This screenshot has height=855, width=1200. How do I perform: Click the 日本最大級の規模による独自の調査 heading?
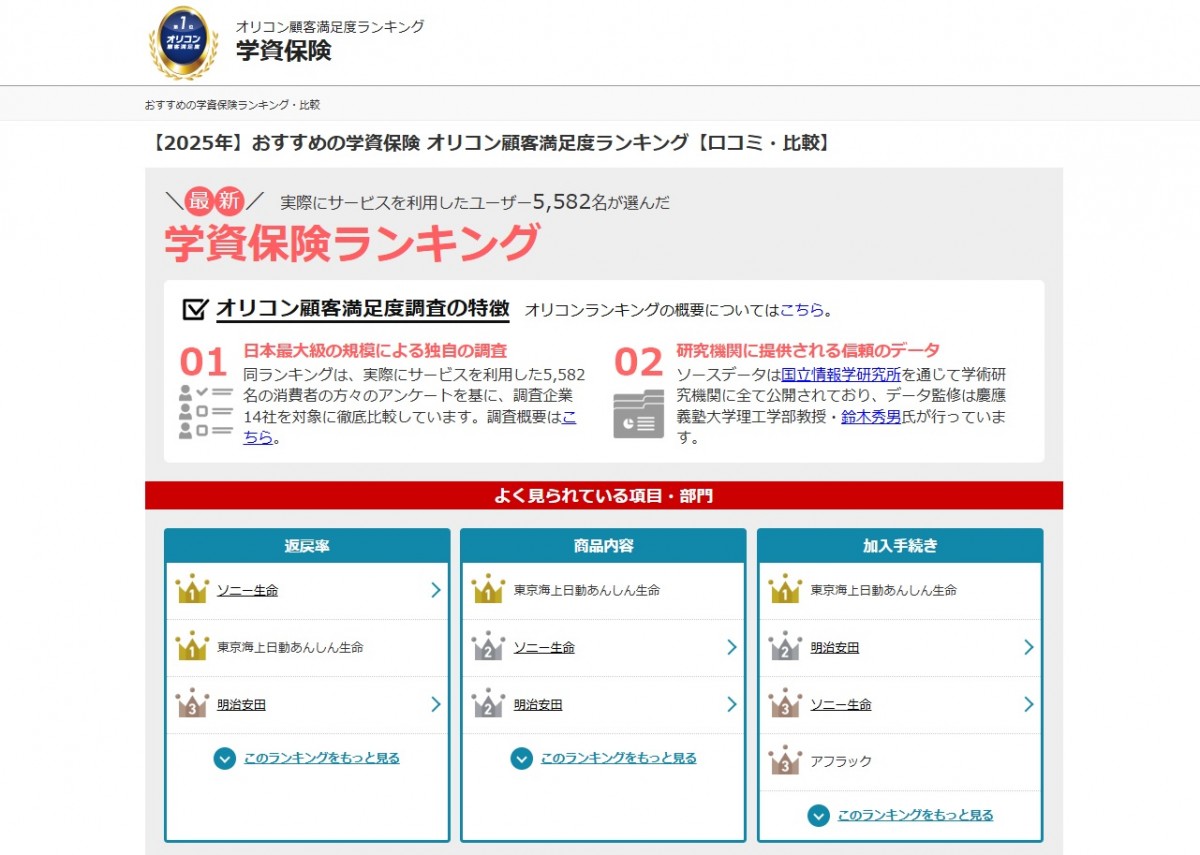[375, 351]
